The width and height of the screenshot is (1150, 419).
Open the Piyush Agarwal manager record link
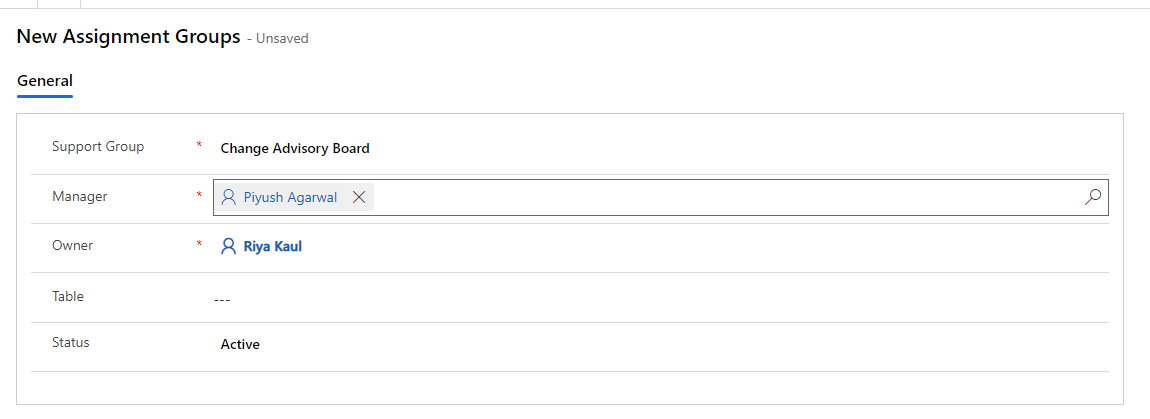290,197
